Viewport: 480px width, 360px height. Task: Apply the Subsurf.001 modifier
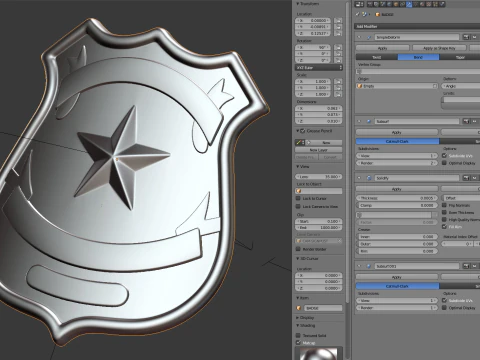(397, 277)
